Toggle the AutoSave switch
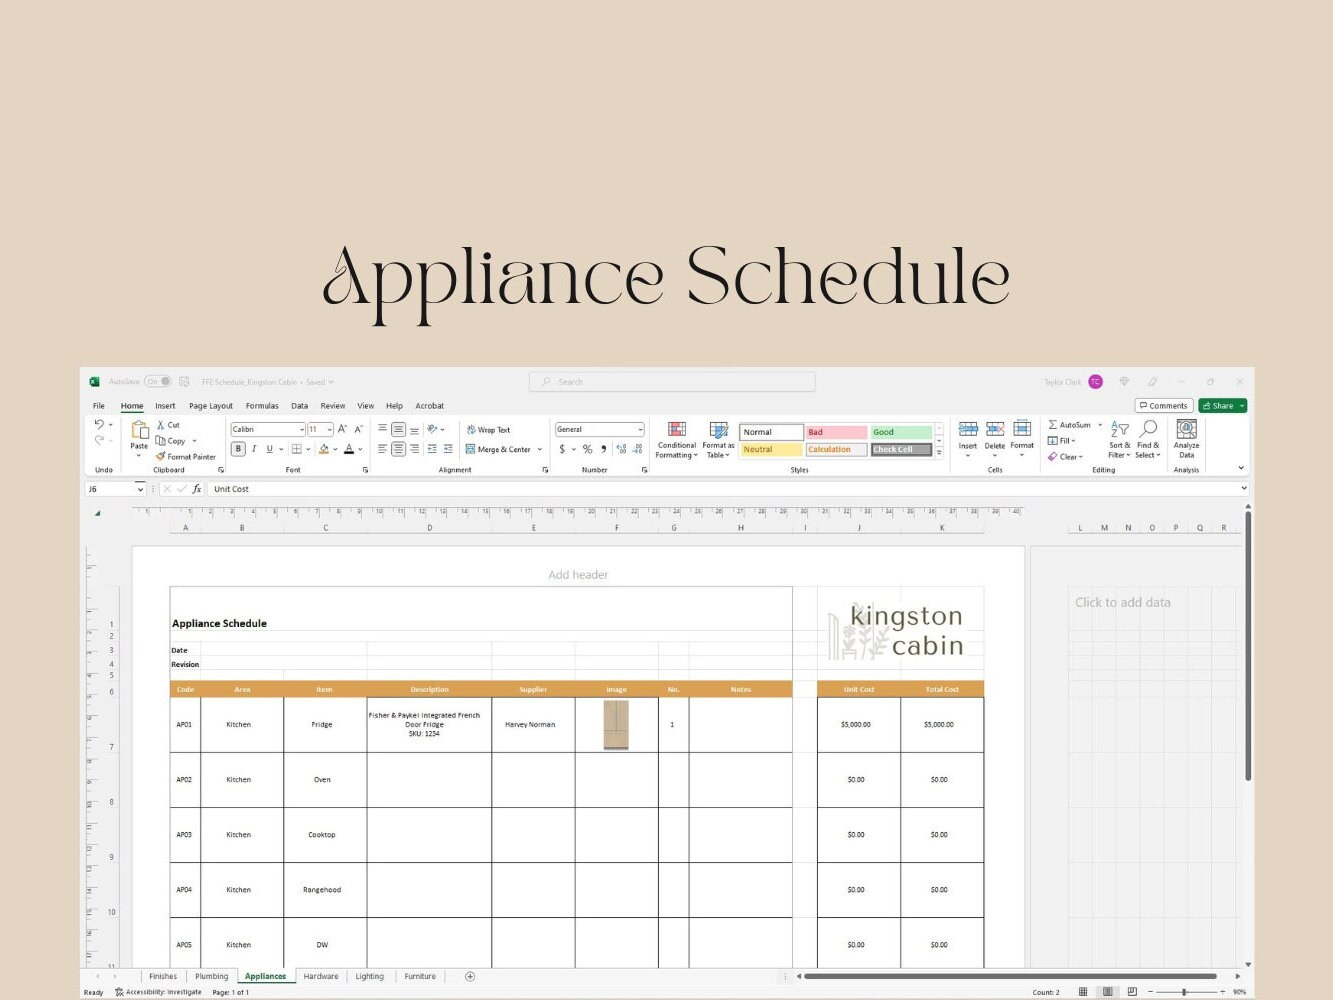This screenshot has height=1000, width=1333. pyautogui.click(x=158, y=382)
